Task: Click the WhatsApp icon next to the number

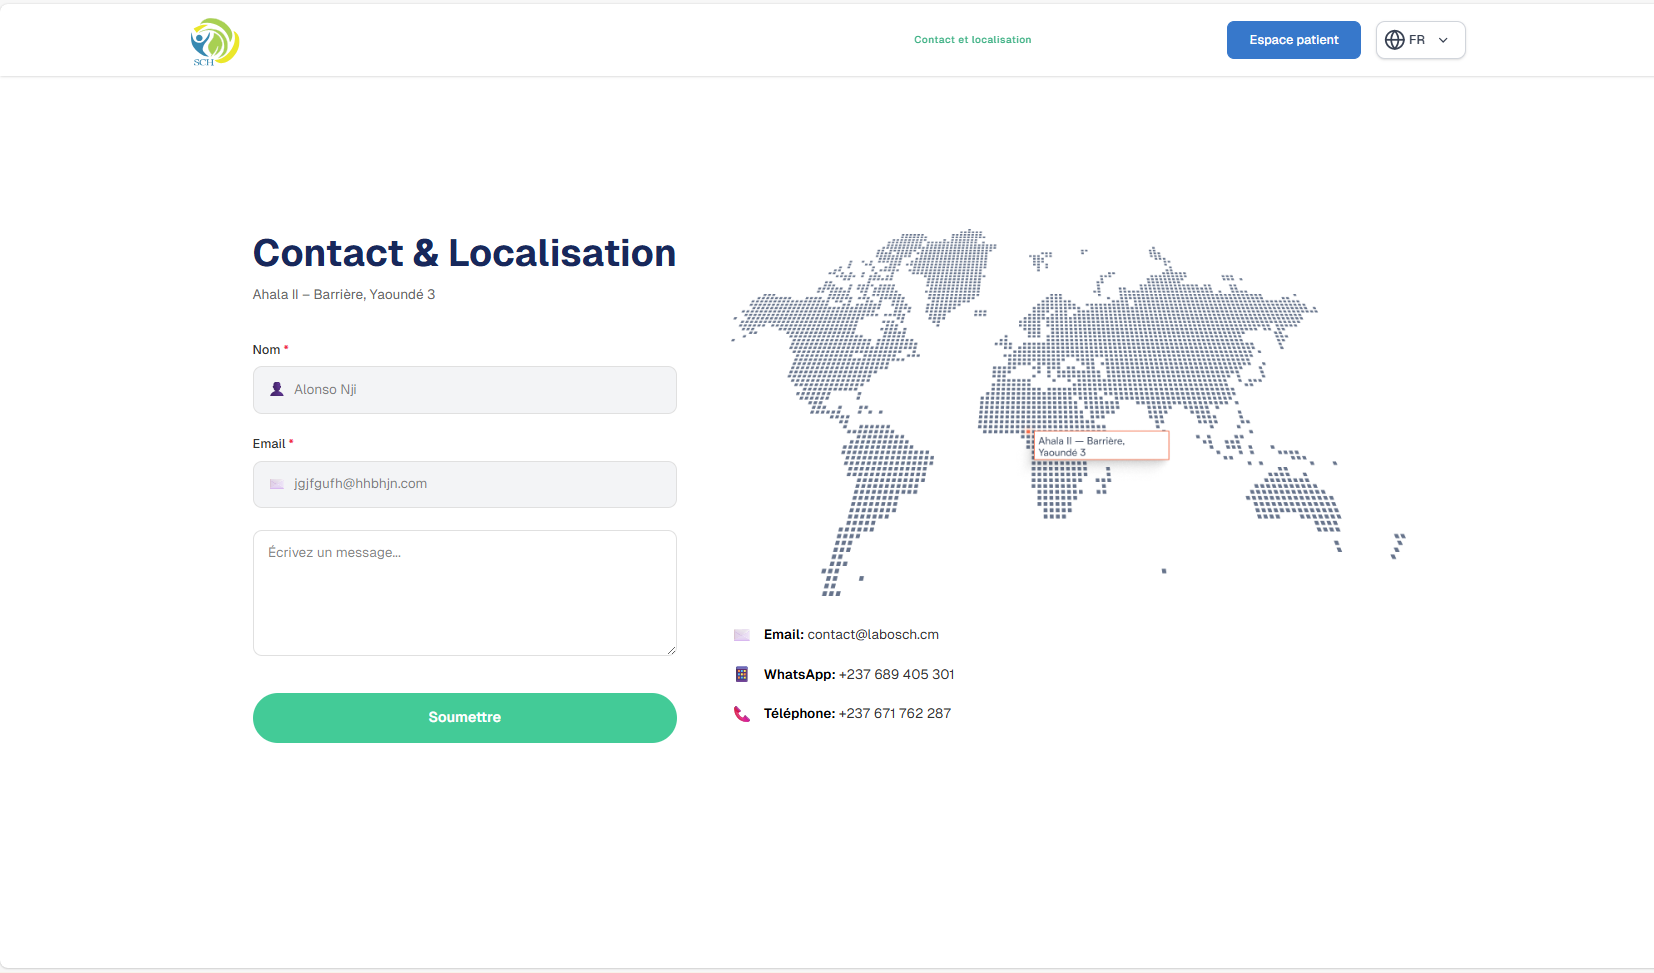Action: tap(742, 674)
